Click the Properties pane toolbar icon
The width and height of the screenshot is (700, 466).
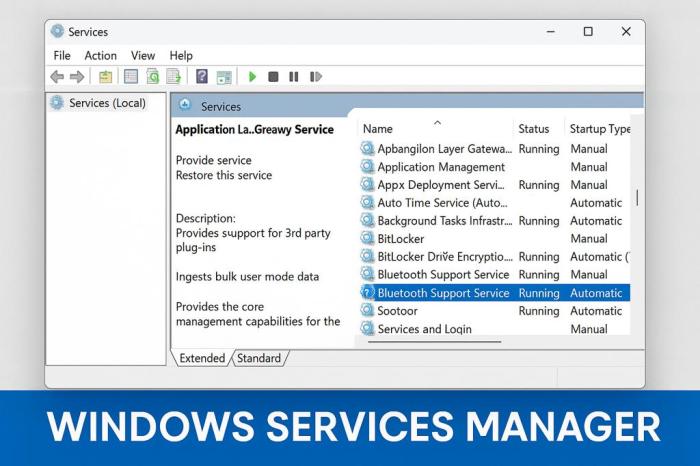[x=224, y=77]
